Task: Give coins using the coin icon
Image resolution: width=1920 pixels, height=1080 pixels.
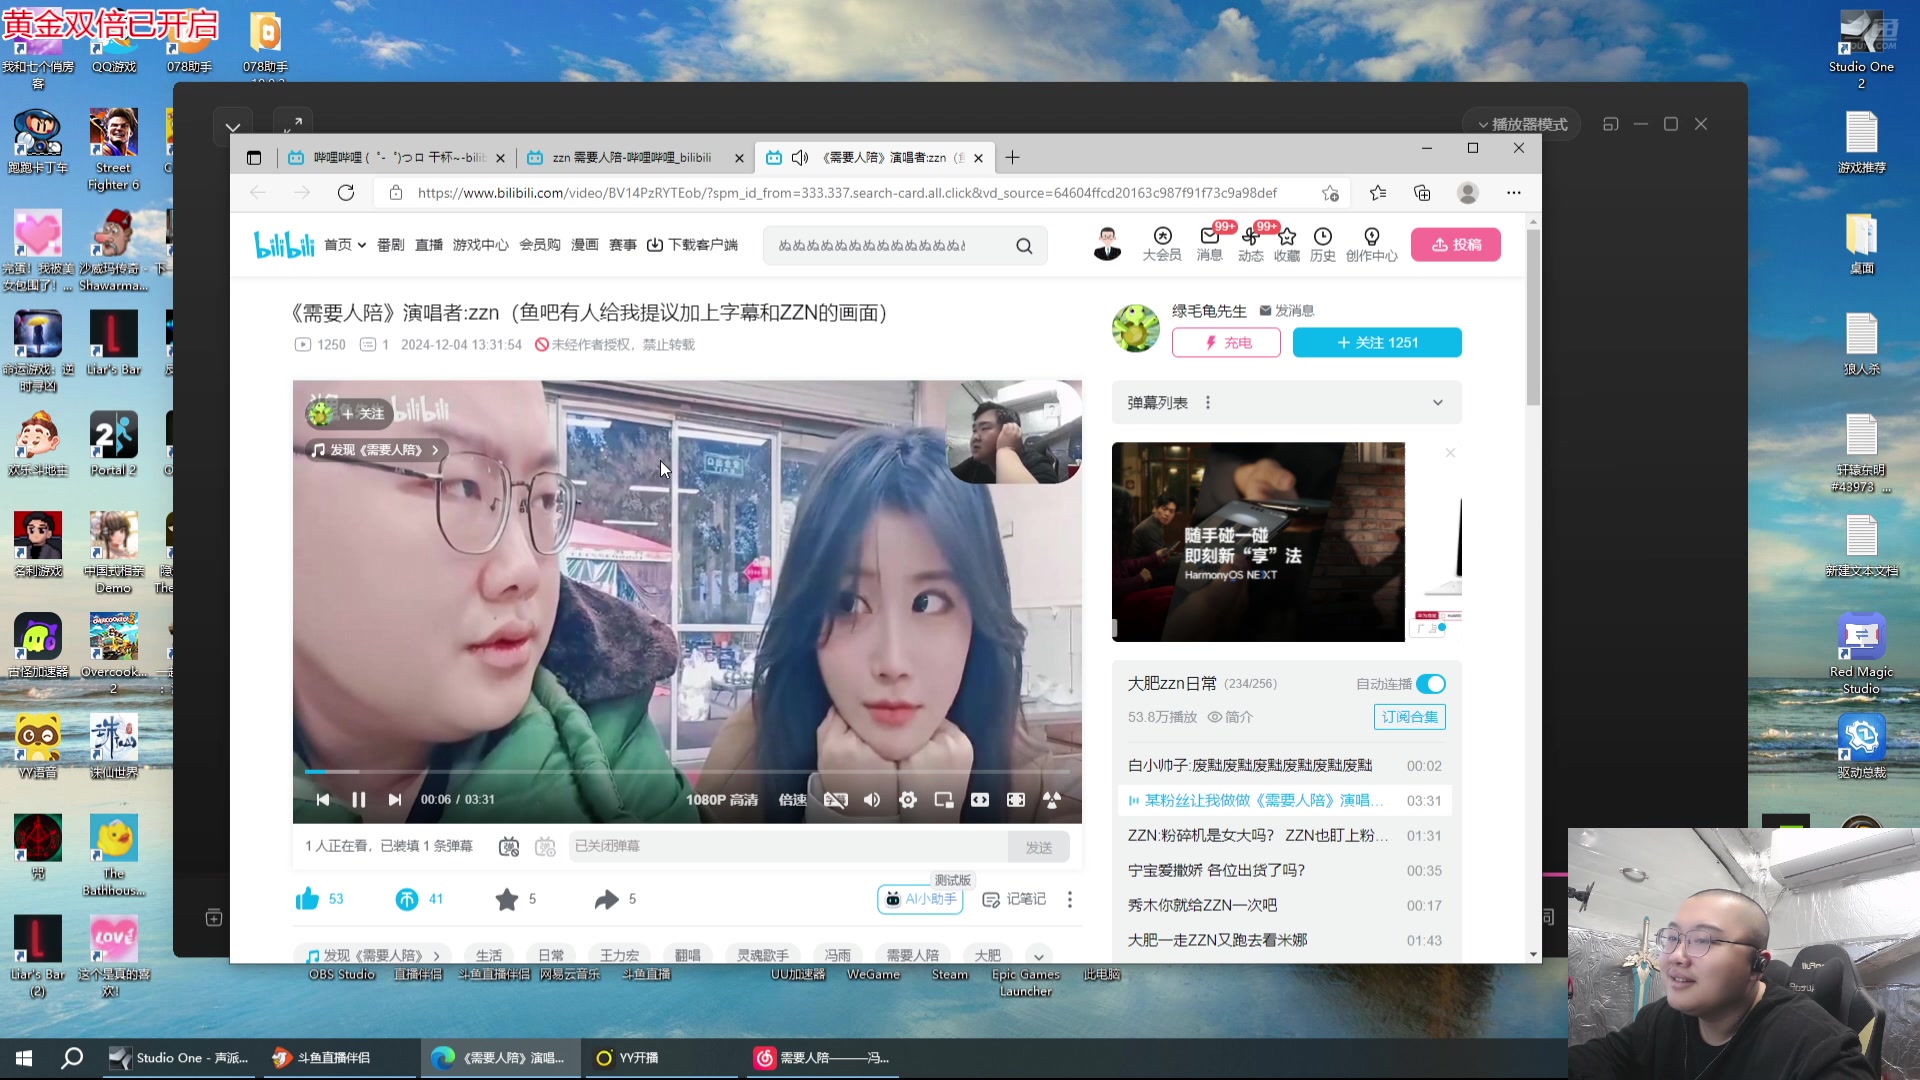Action: 407,899
